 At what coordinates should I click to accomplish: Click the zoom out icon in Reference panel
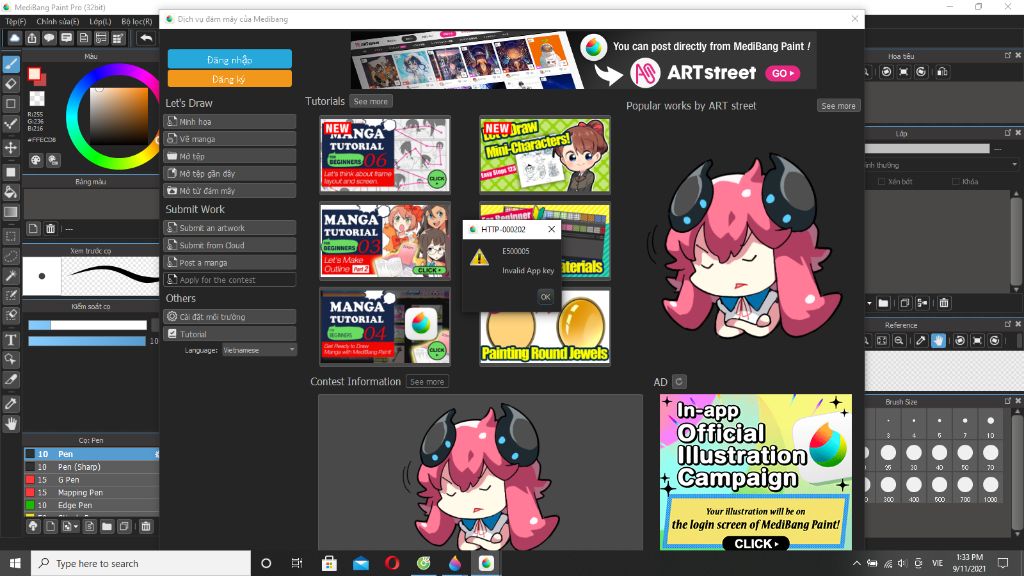[899, 340]
